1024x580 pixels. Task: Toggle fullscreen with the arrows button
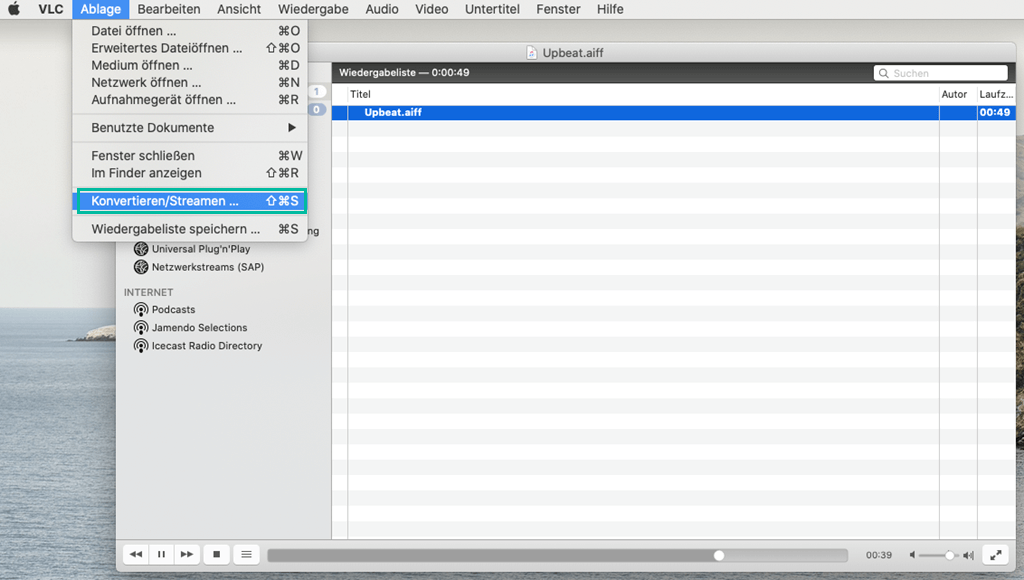coord(996,555)
